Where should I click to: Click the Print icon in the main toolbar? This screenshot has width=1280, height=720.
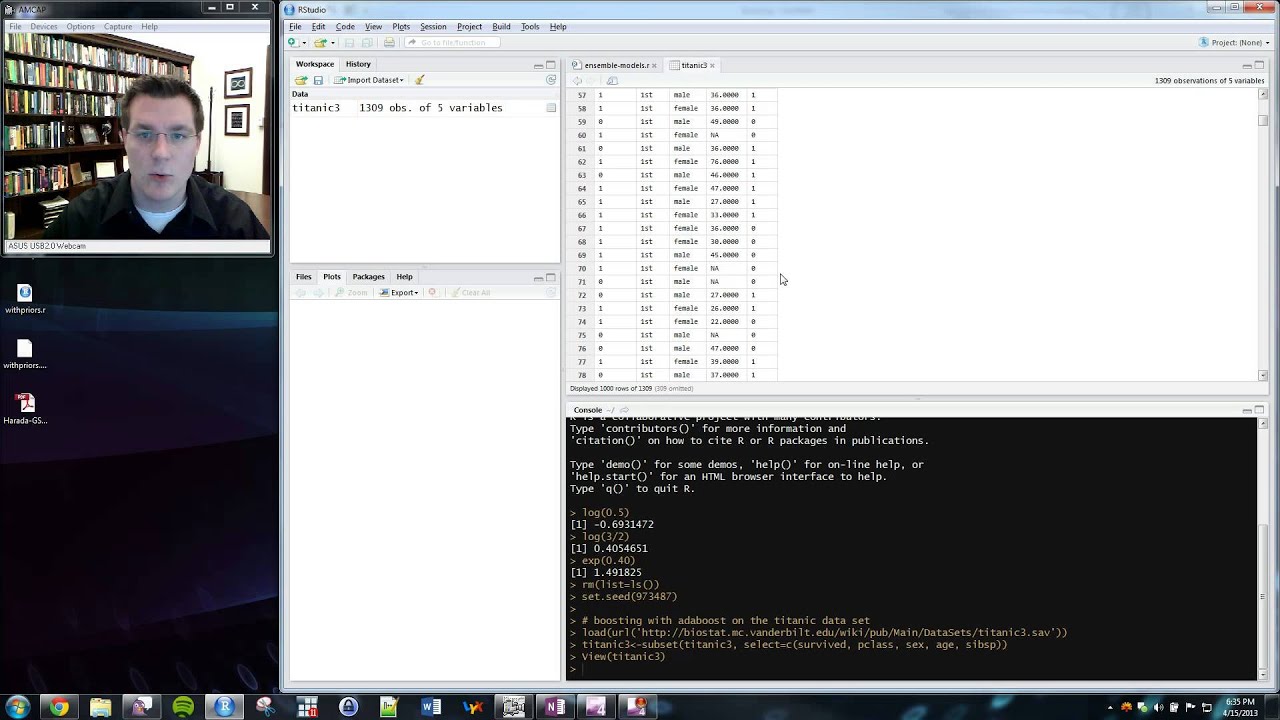(389, 43)
